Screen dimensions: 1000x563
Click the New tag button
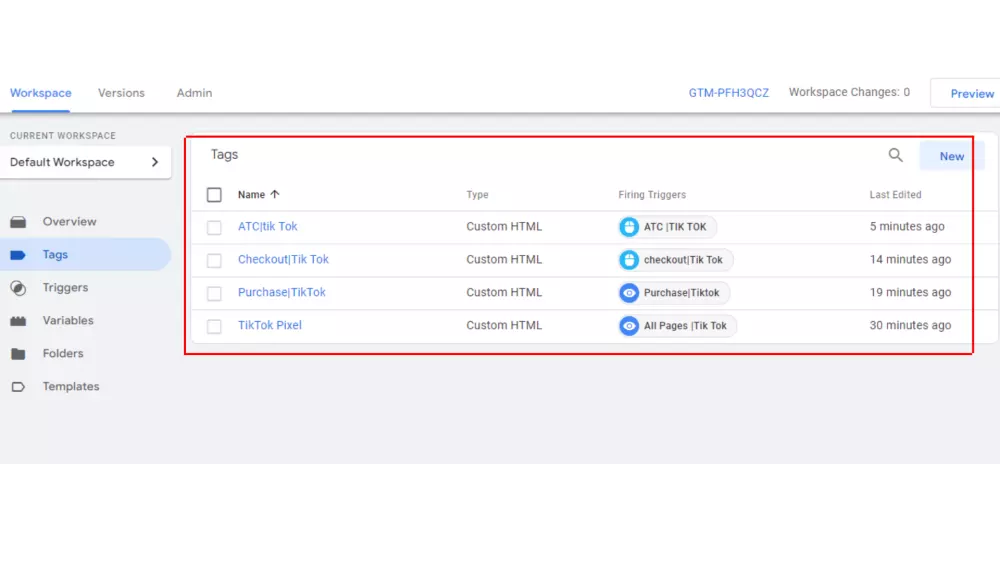(x=951, y=156)
